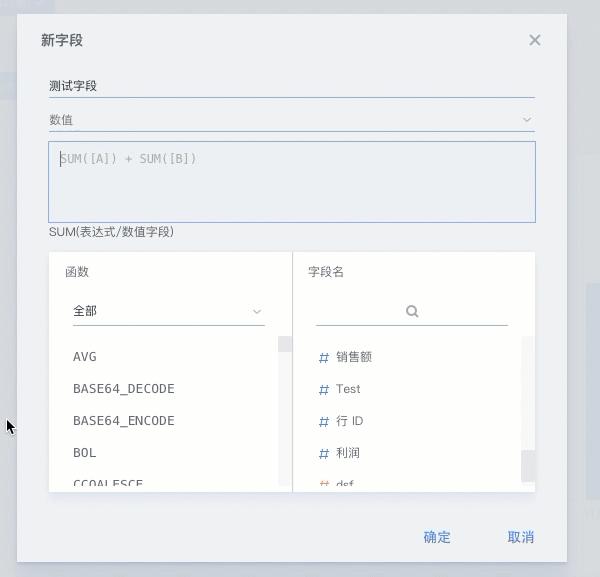
Task: Confirm with the 确定 button
Action: click(x=437, y=537)
